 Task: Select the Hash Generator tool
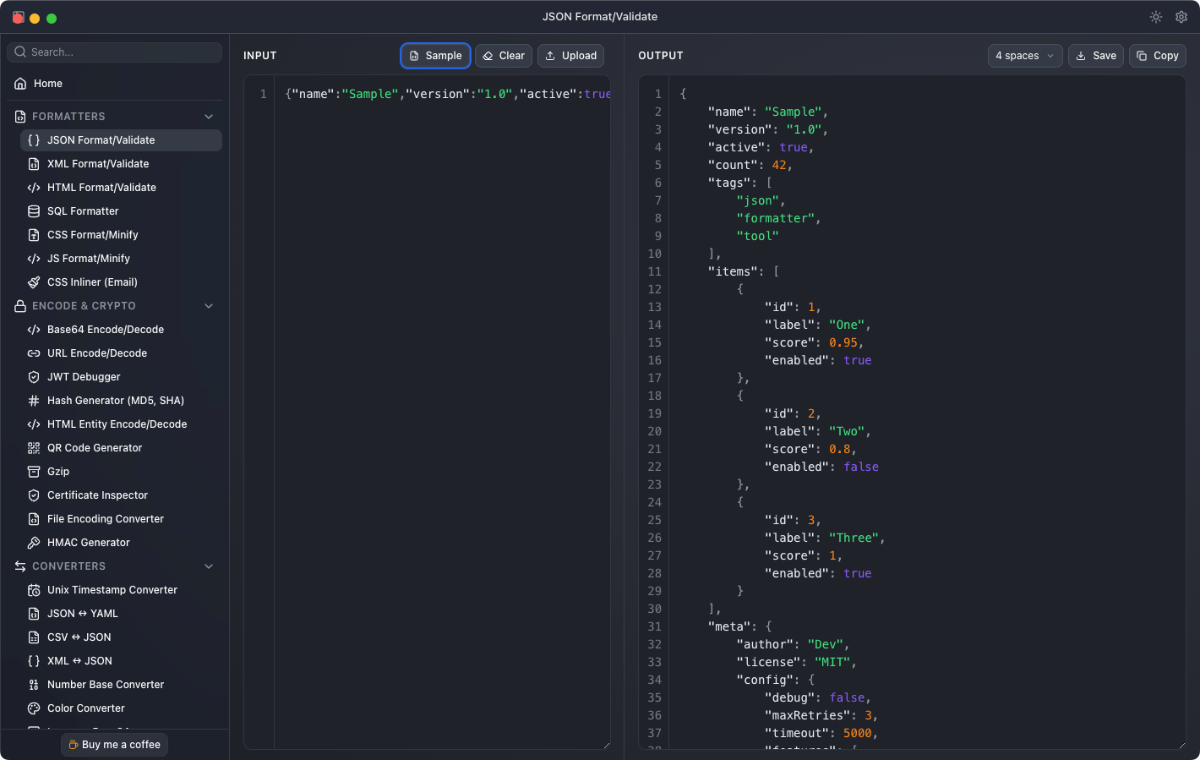(113, 400)
